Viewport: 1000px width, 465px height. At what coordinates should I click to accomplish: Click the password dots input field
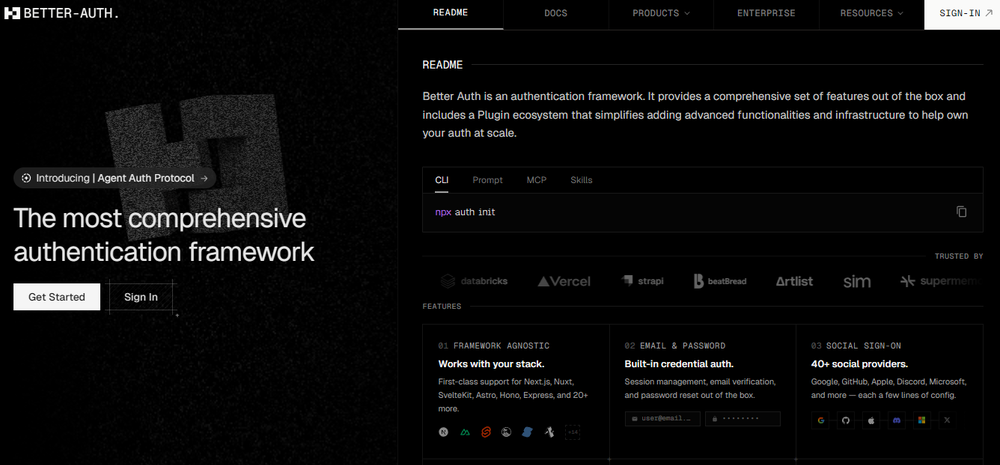pos(742,418)
